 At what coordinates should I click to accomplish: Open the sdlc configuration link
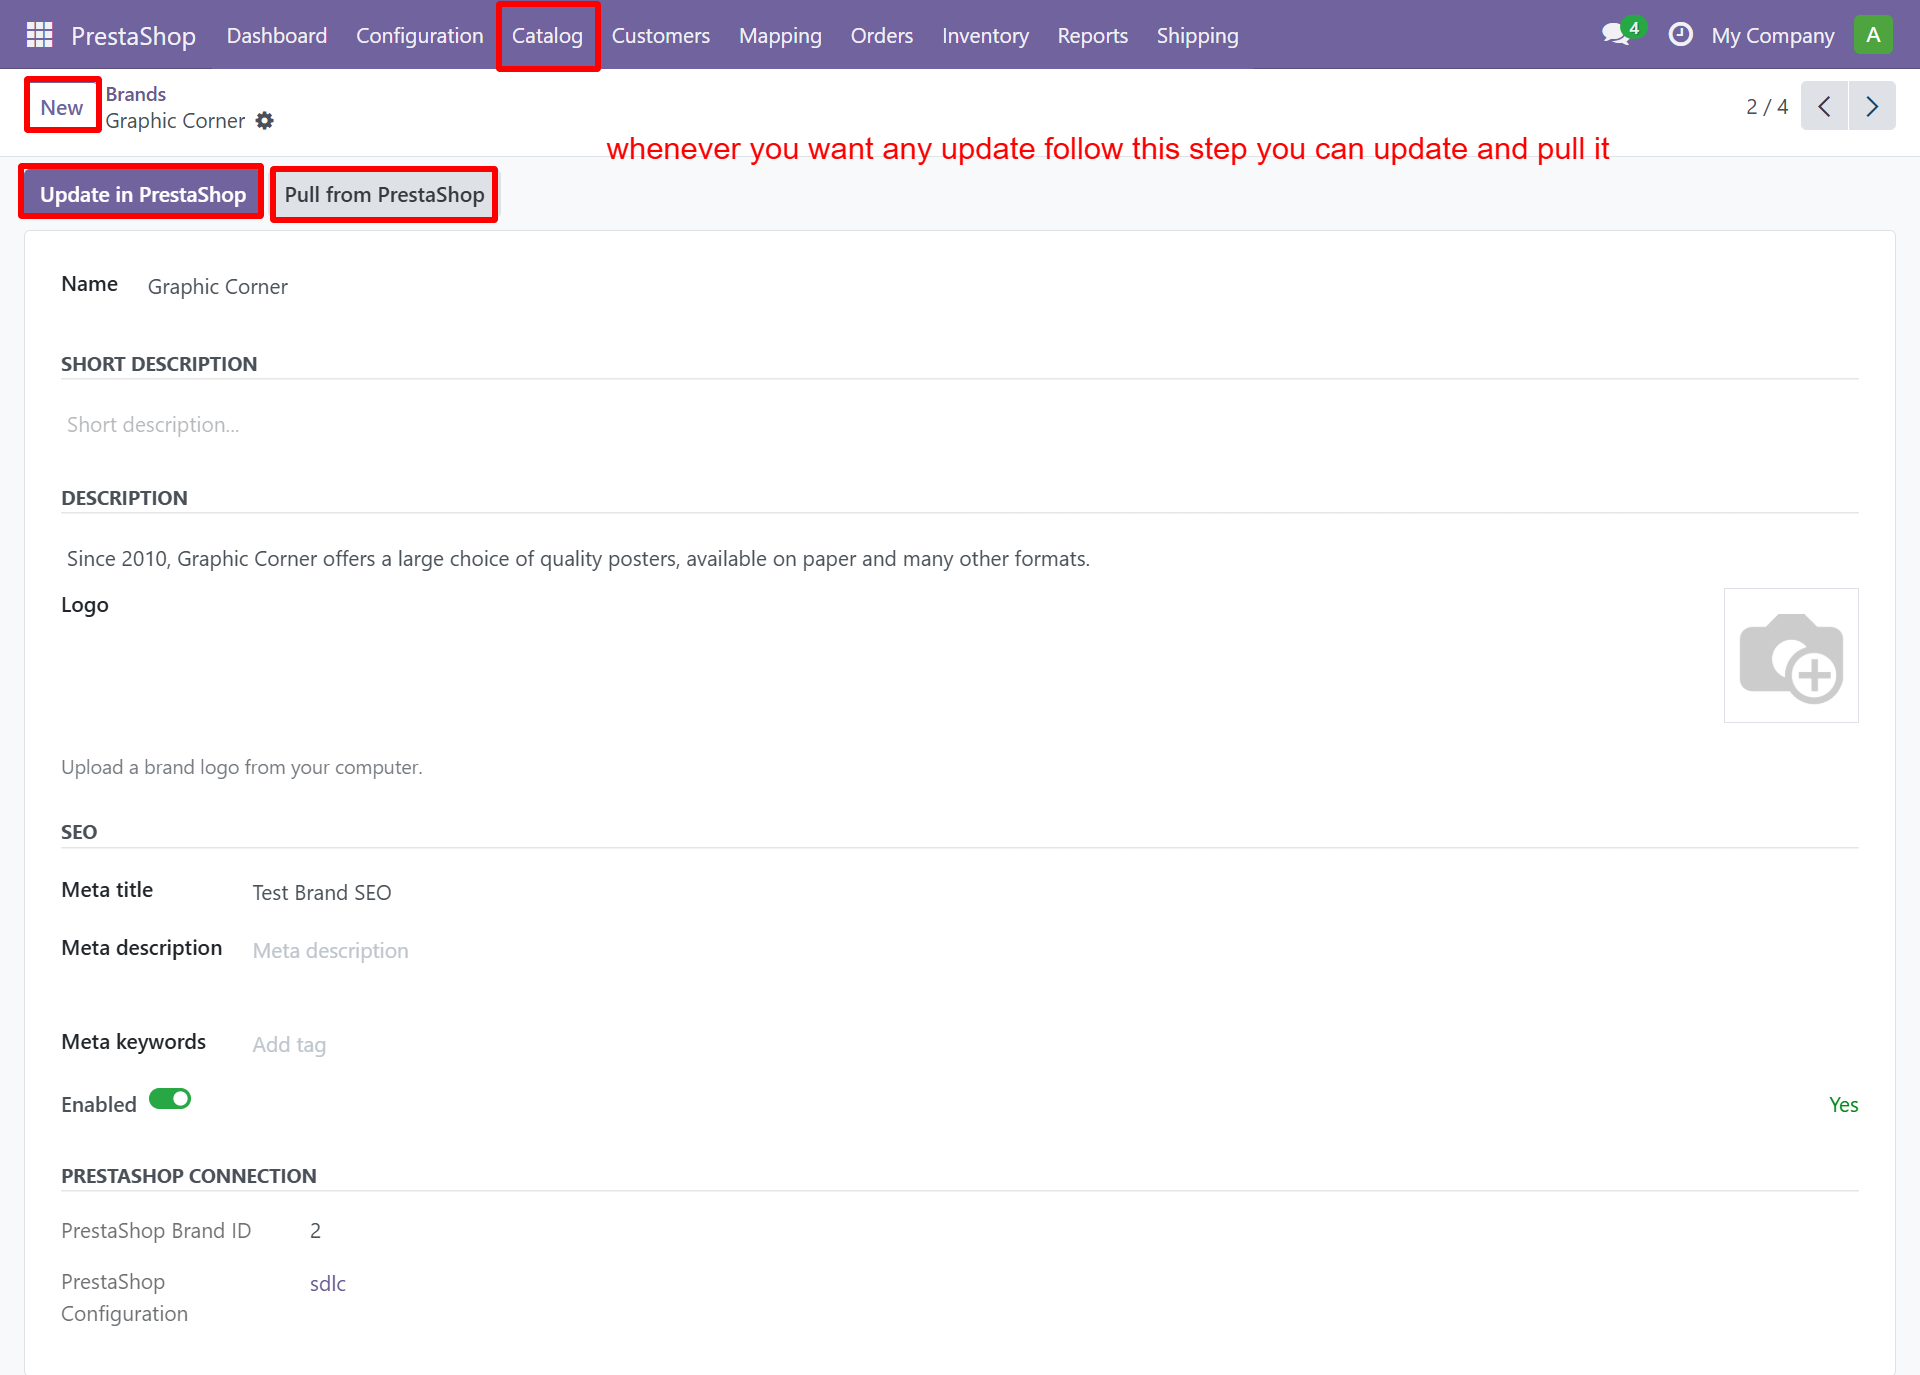tap(327, 1283)
